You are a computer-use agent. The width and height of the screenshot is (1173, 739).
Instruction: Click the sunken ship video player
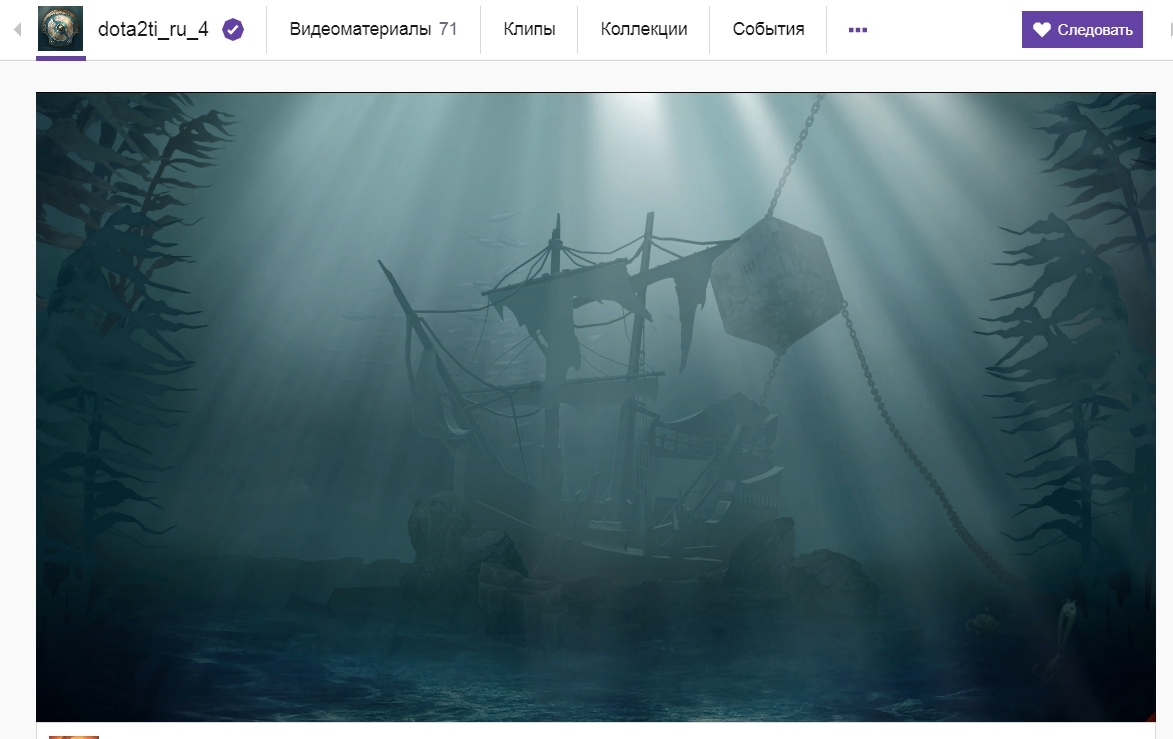click(595, 407)
